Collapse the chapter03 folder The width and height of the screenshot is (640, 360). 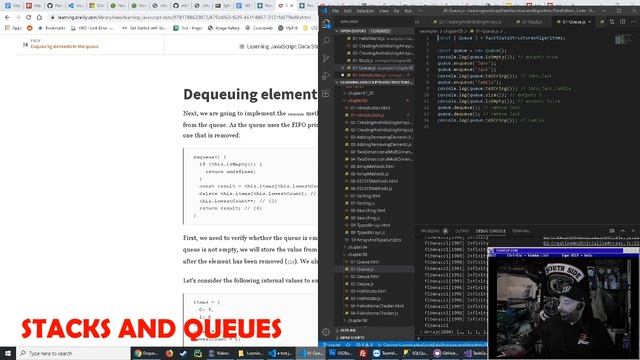coord(358,100)
